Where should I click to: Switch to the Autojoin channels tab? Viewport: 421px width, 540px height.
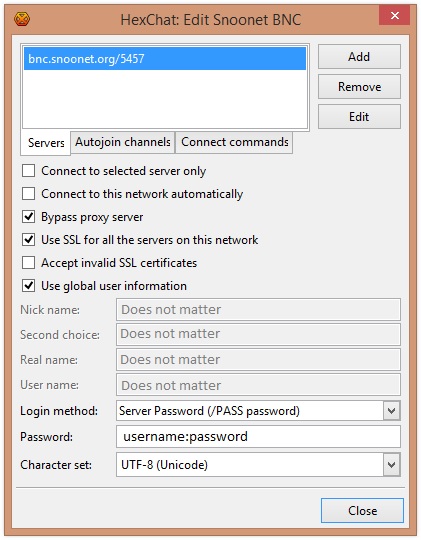[123, 142]
